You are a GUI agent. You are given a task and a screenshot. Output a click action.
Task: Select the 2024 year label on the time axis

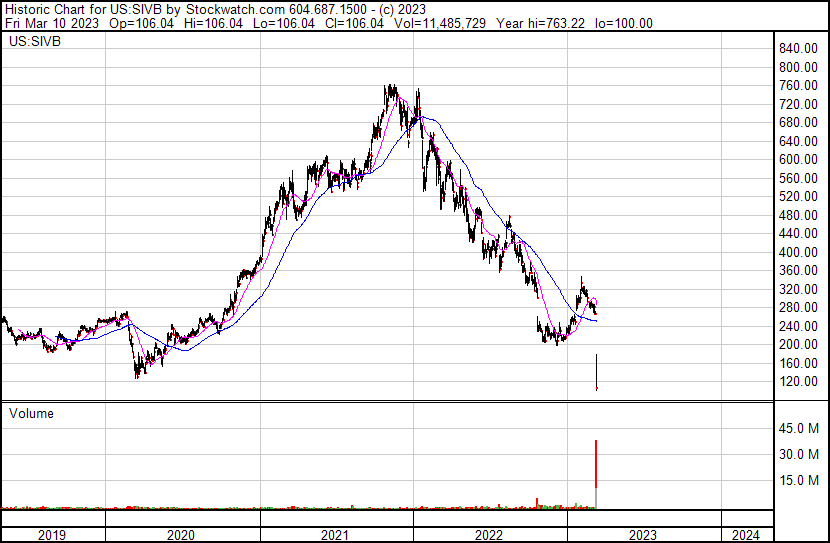point(745,535)
